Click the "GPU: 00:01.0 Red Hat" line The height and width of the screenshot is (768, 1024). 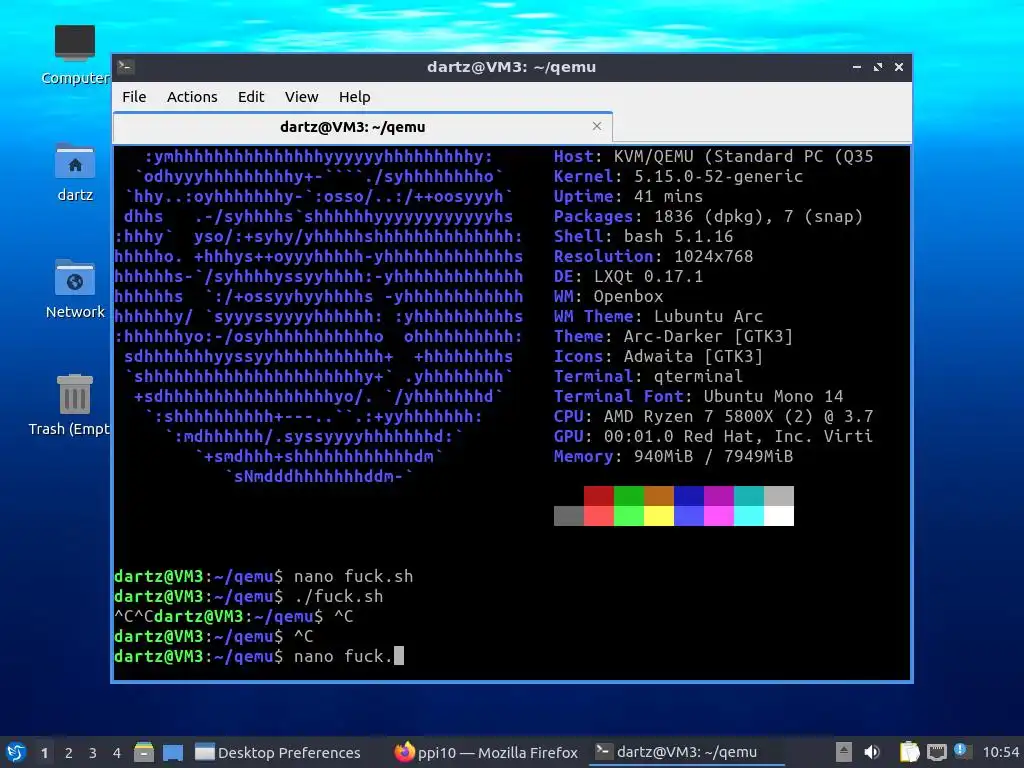714,436
